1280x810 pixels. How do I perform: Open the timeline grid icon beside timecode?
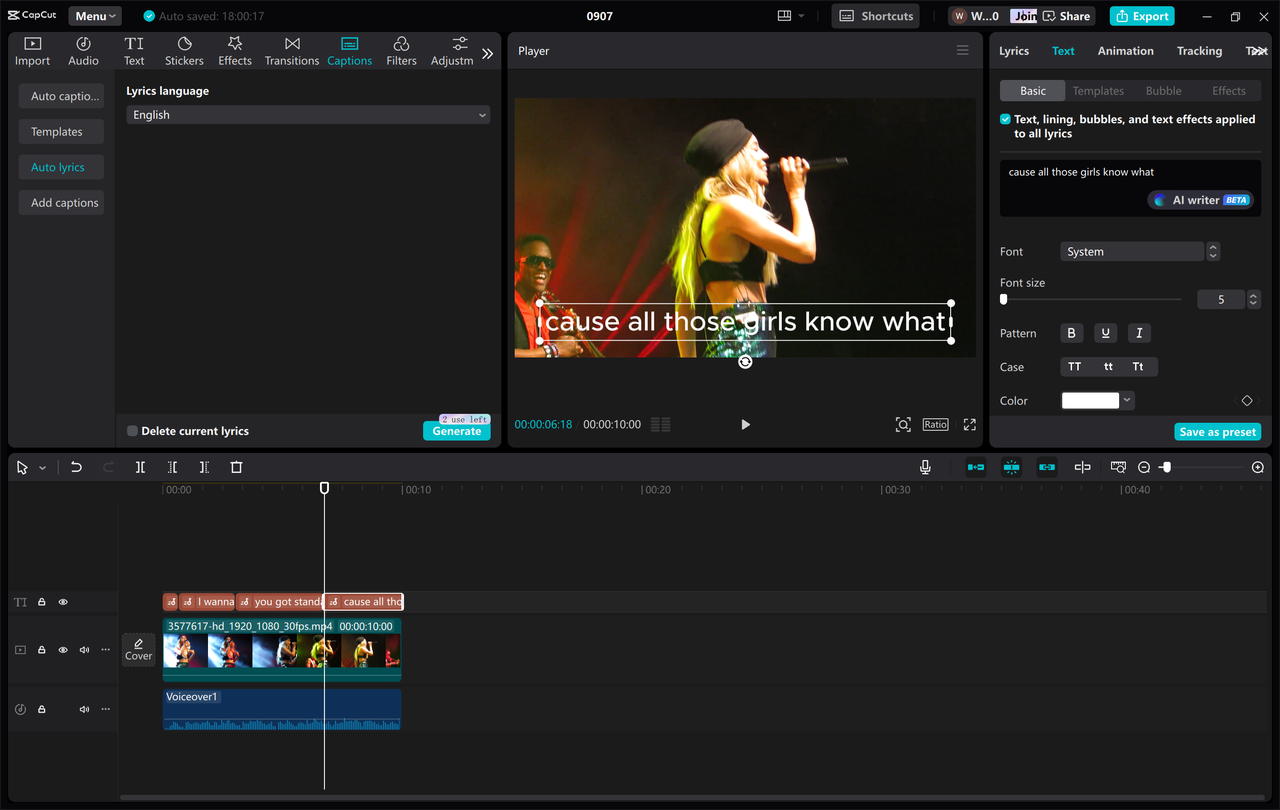coord(661,424)
